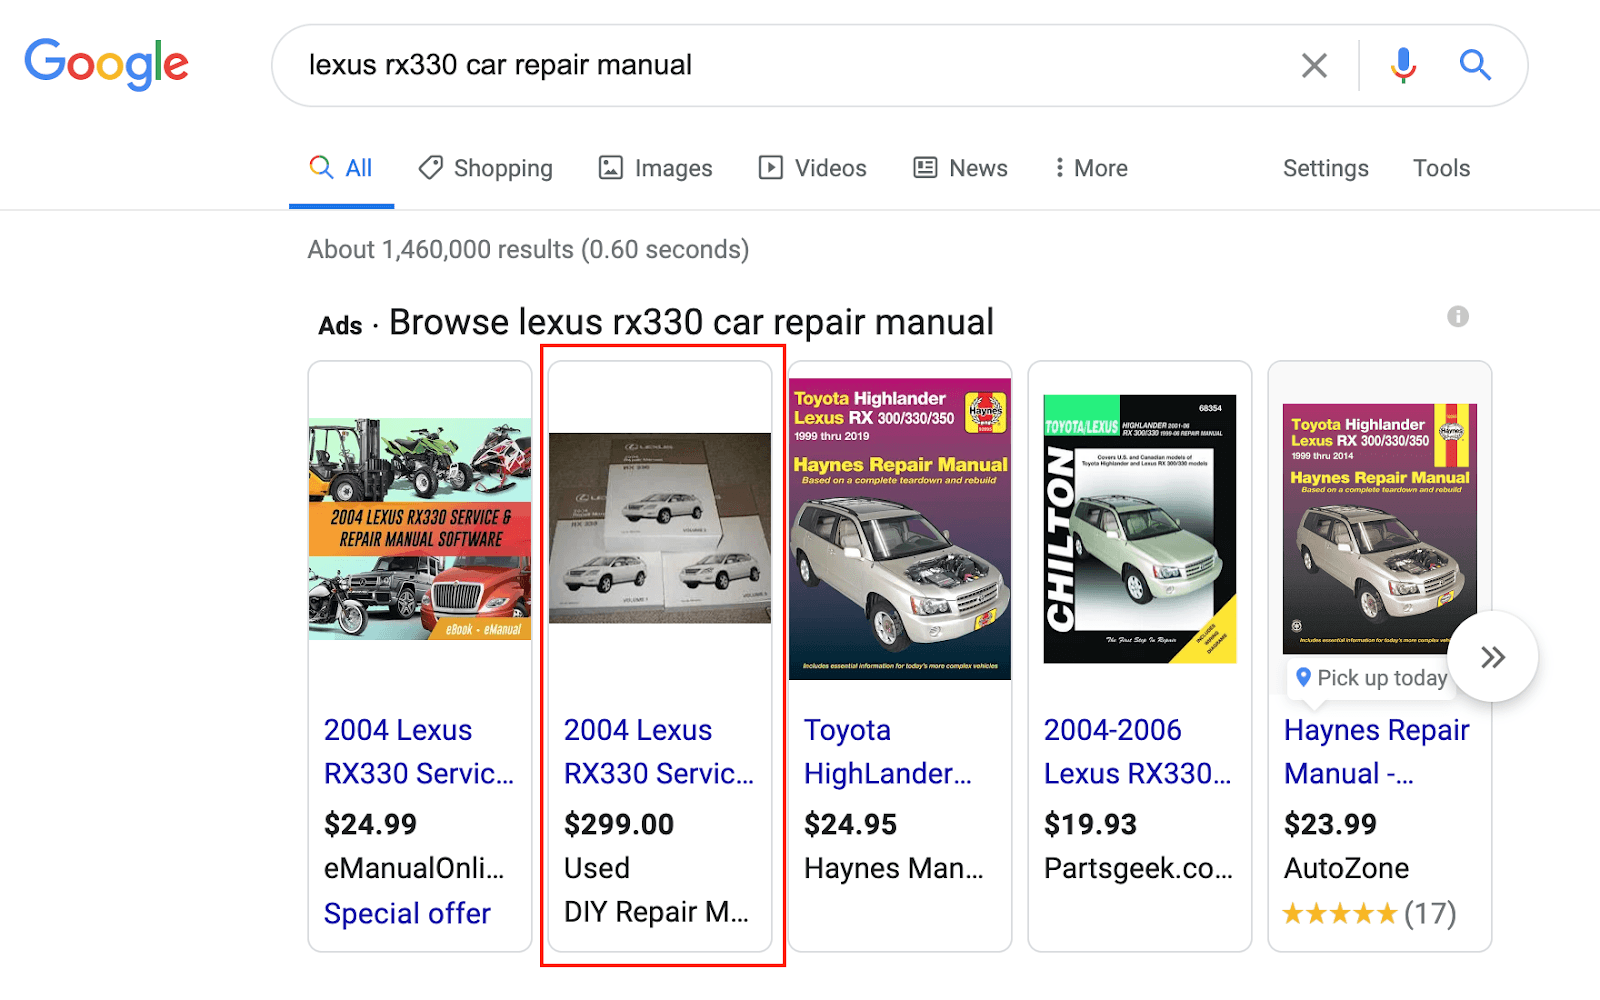Click the Haynes Man... seller name
Screen dimensions: 1600x1000
894,868
